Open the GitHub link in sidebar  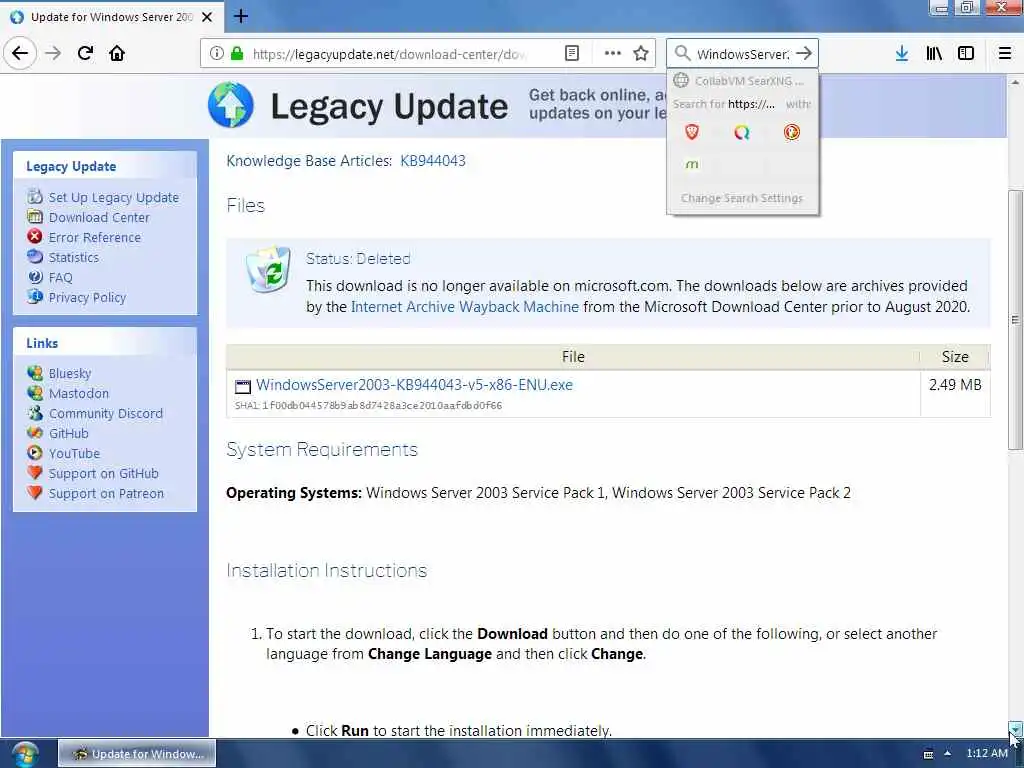point(69,434)
